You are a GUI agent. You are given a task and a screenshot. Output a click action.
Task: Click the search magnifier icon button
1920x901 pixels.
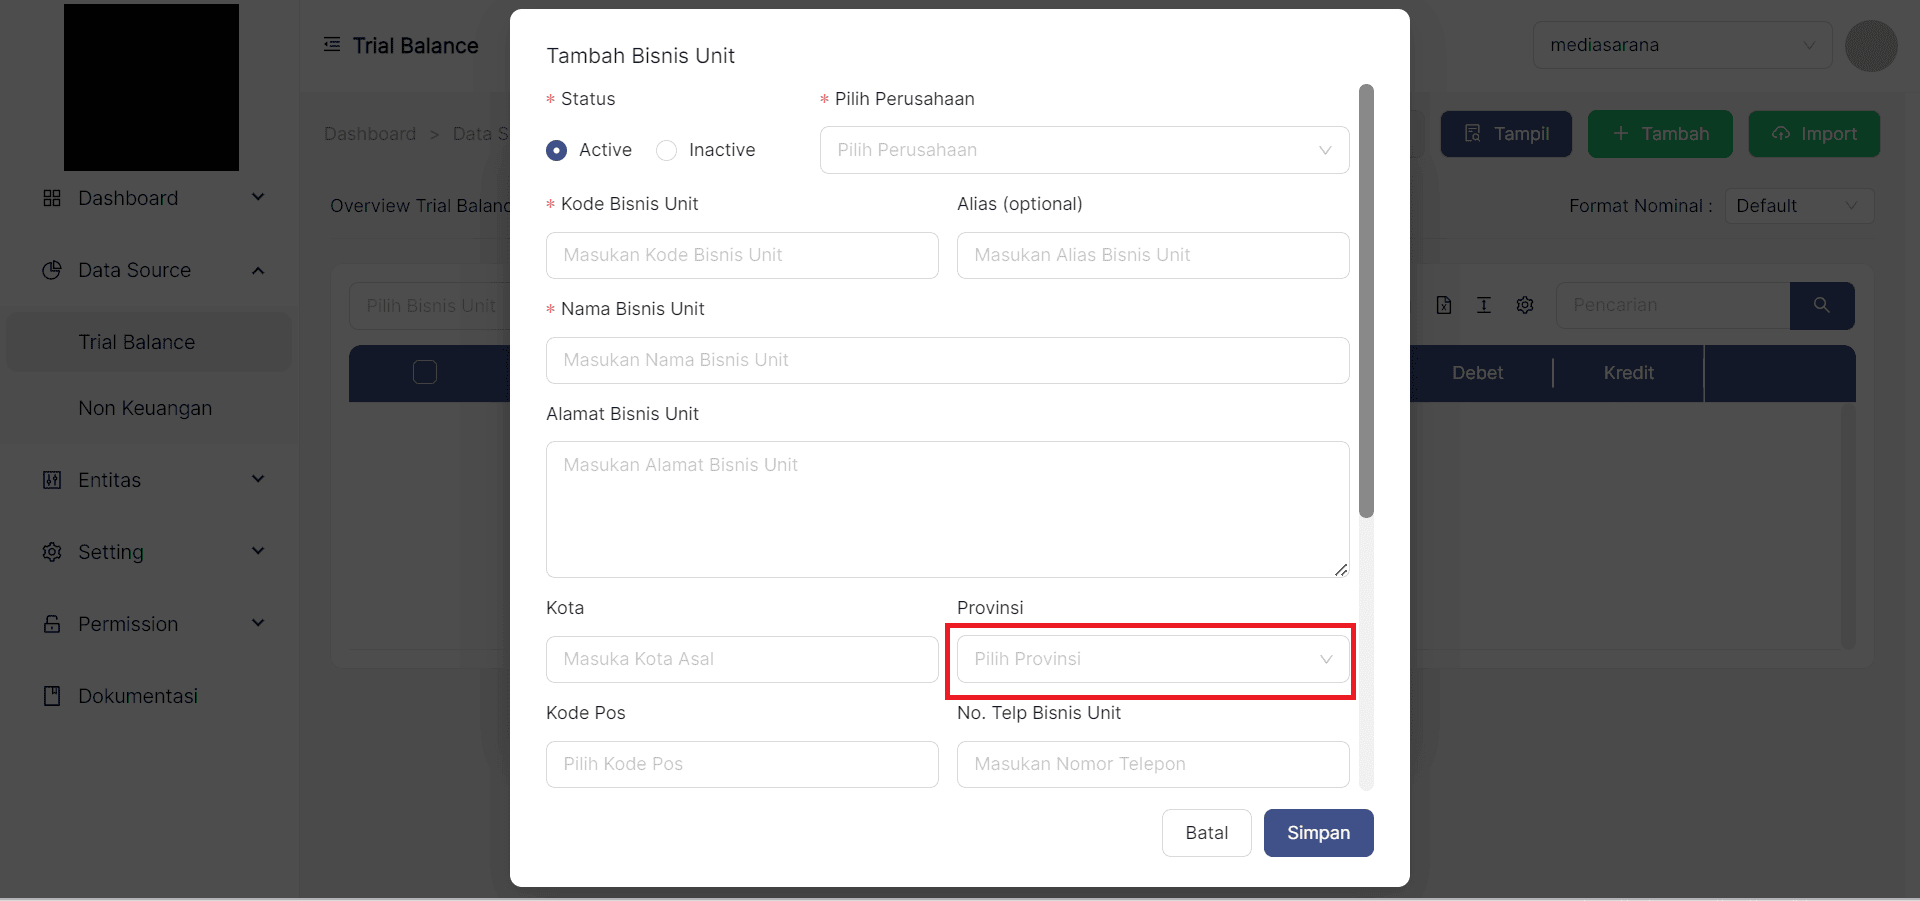coord(1821,305)
